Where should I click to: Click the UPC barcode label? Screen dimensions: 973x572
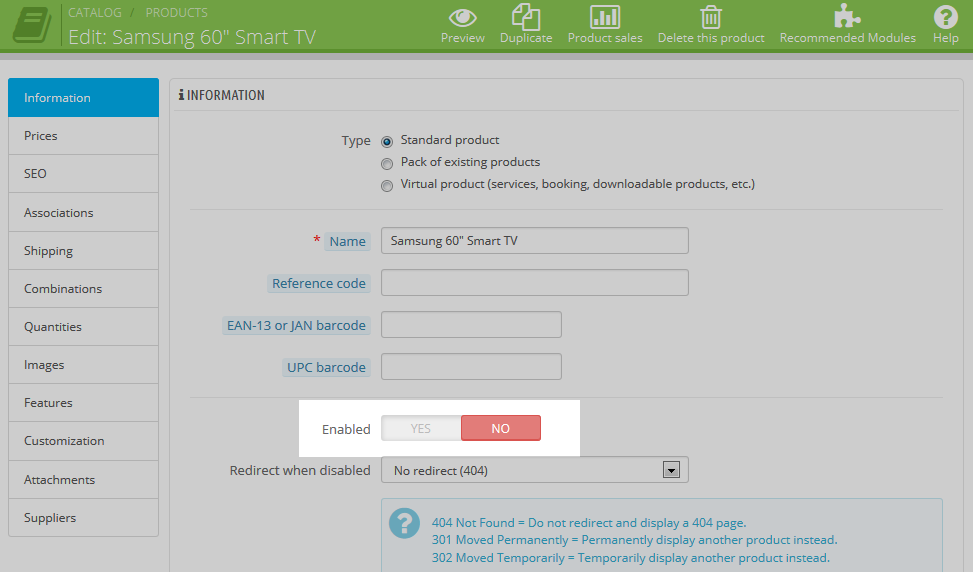[326, 367]
